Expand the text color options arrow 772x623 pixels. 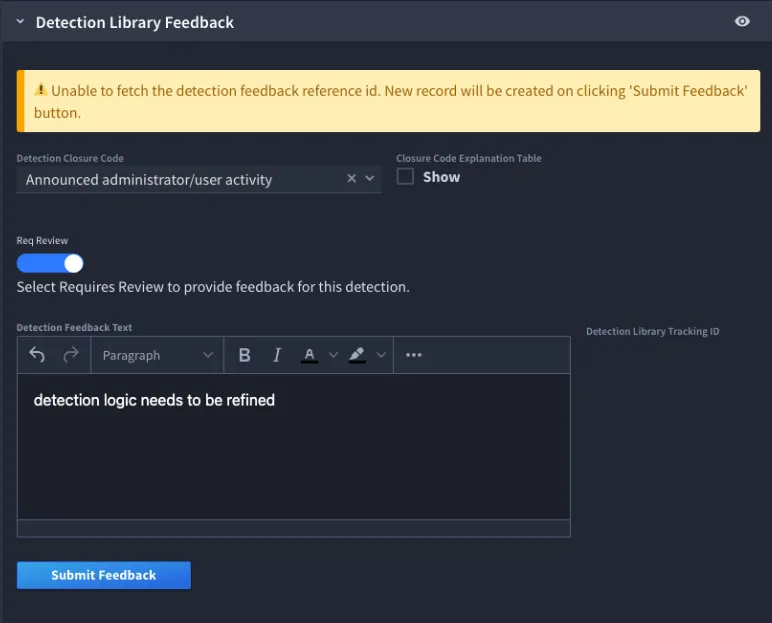[x=333, y=355]
